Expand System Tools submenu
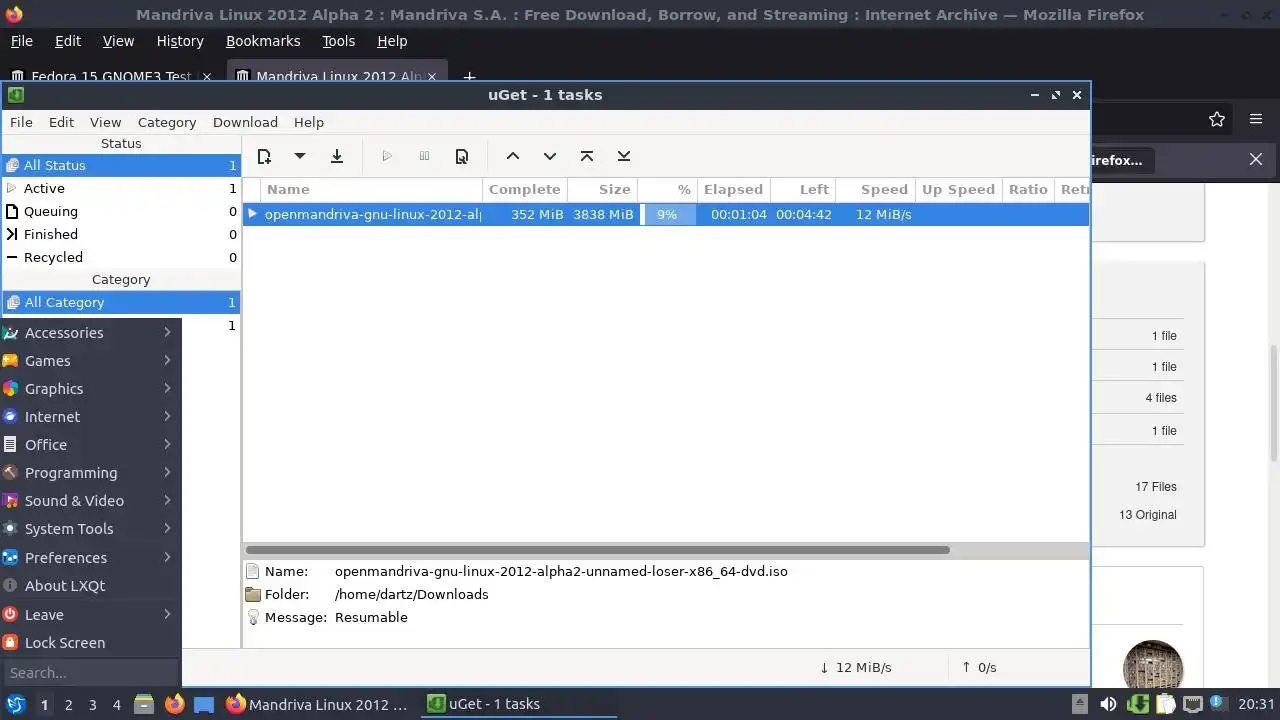The width and height of the screenshot is (1280, 720). 91,529
